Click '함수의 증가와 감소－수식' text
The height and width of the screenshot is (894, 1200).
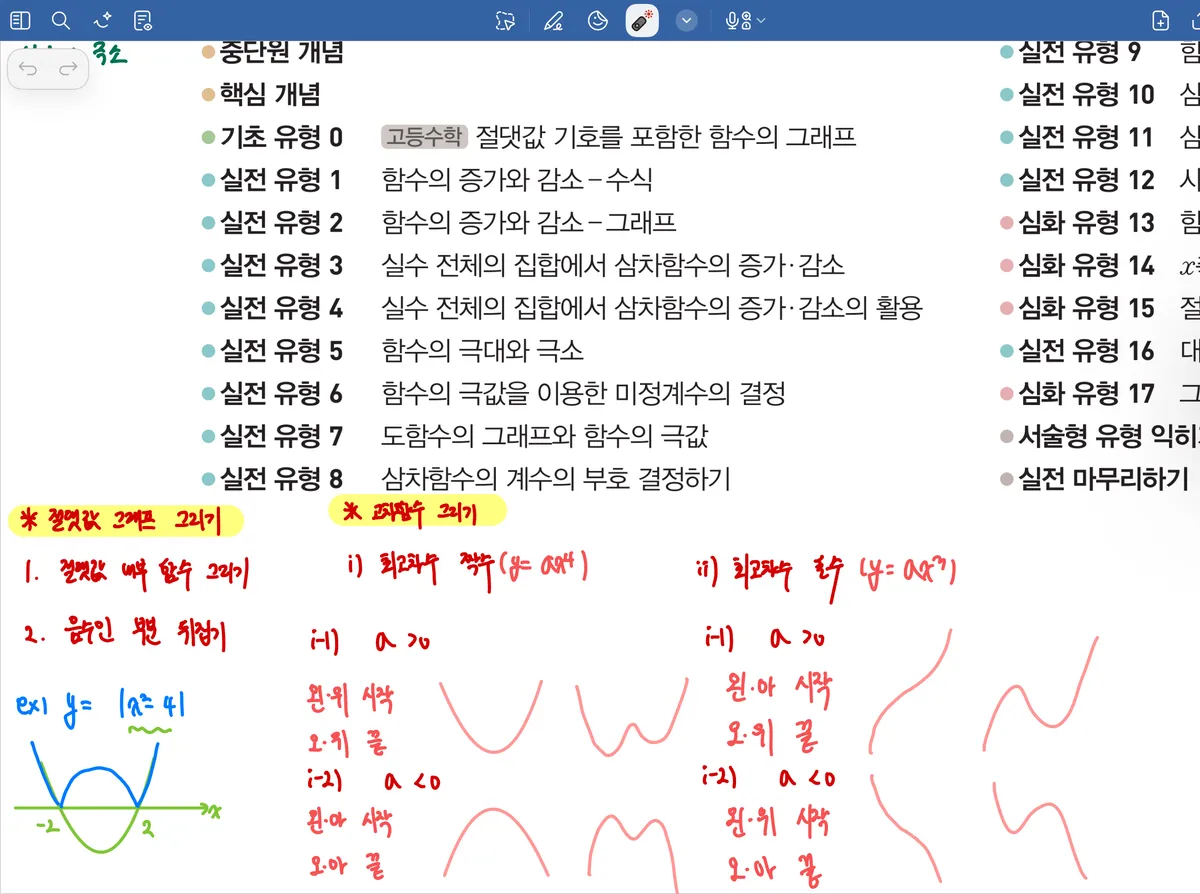[x=517, y=180]
